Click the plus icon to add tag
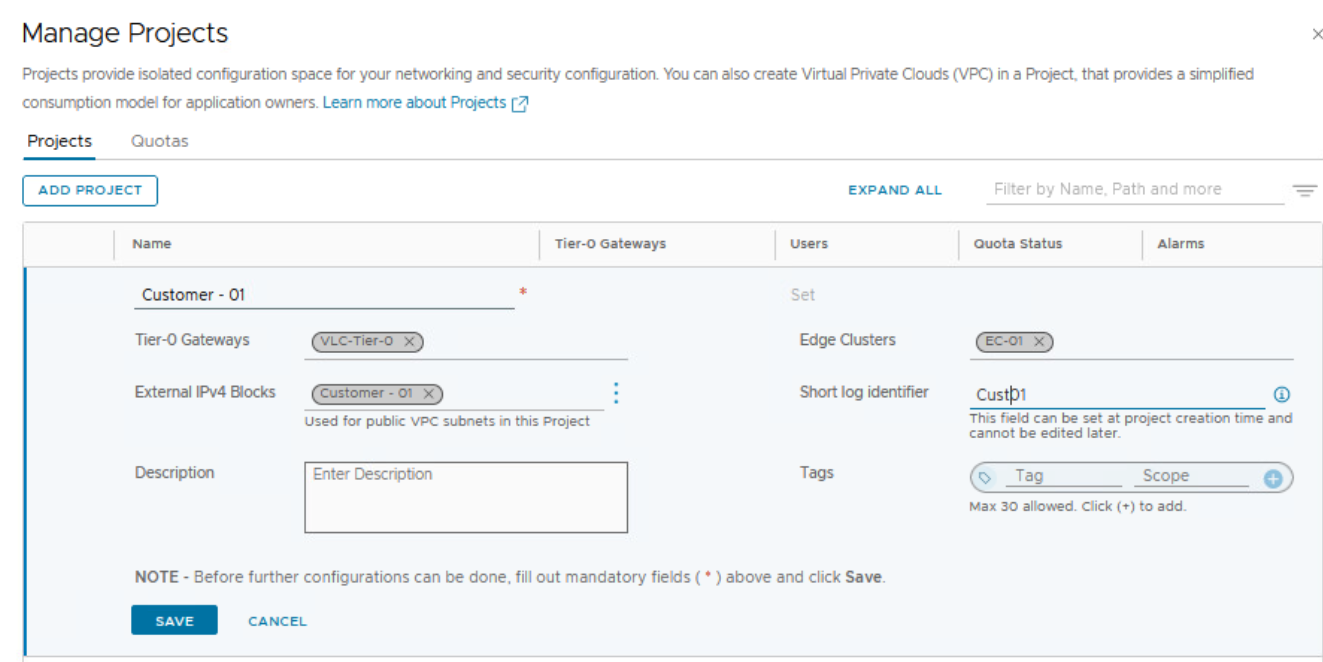 [x=1272, y=479]
